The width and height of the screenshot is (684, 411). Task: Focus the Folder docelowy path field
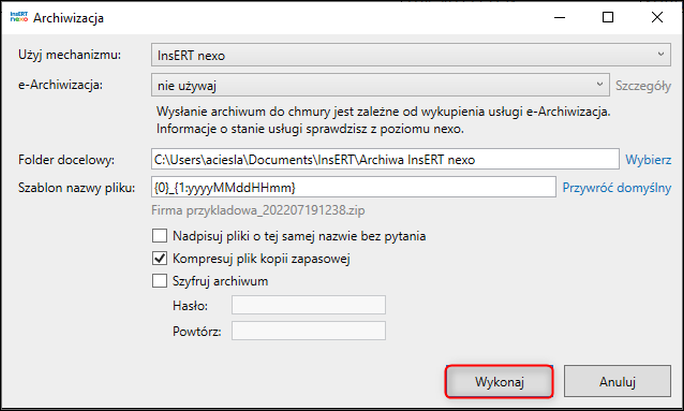383,159
